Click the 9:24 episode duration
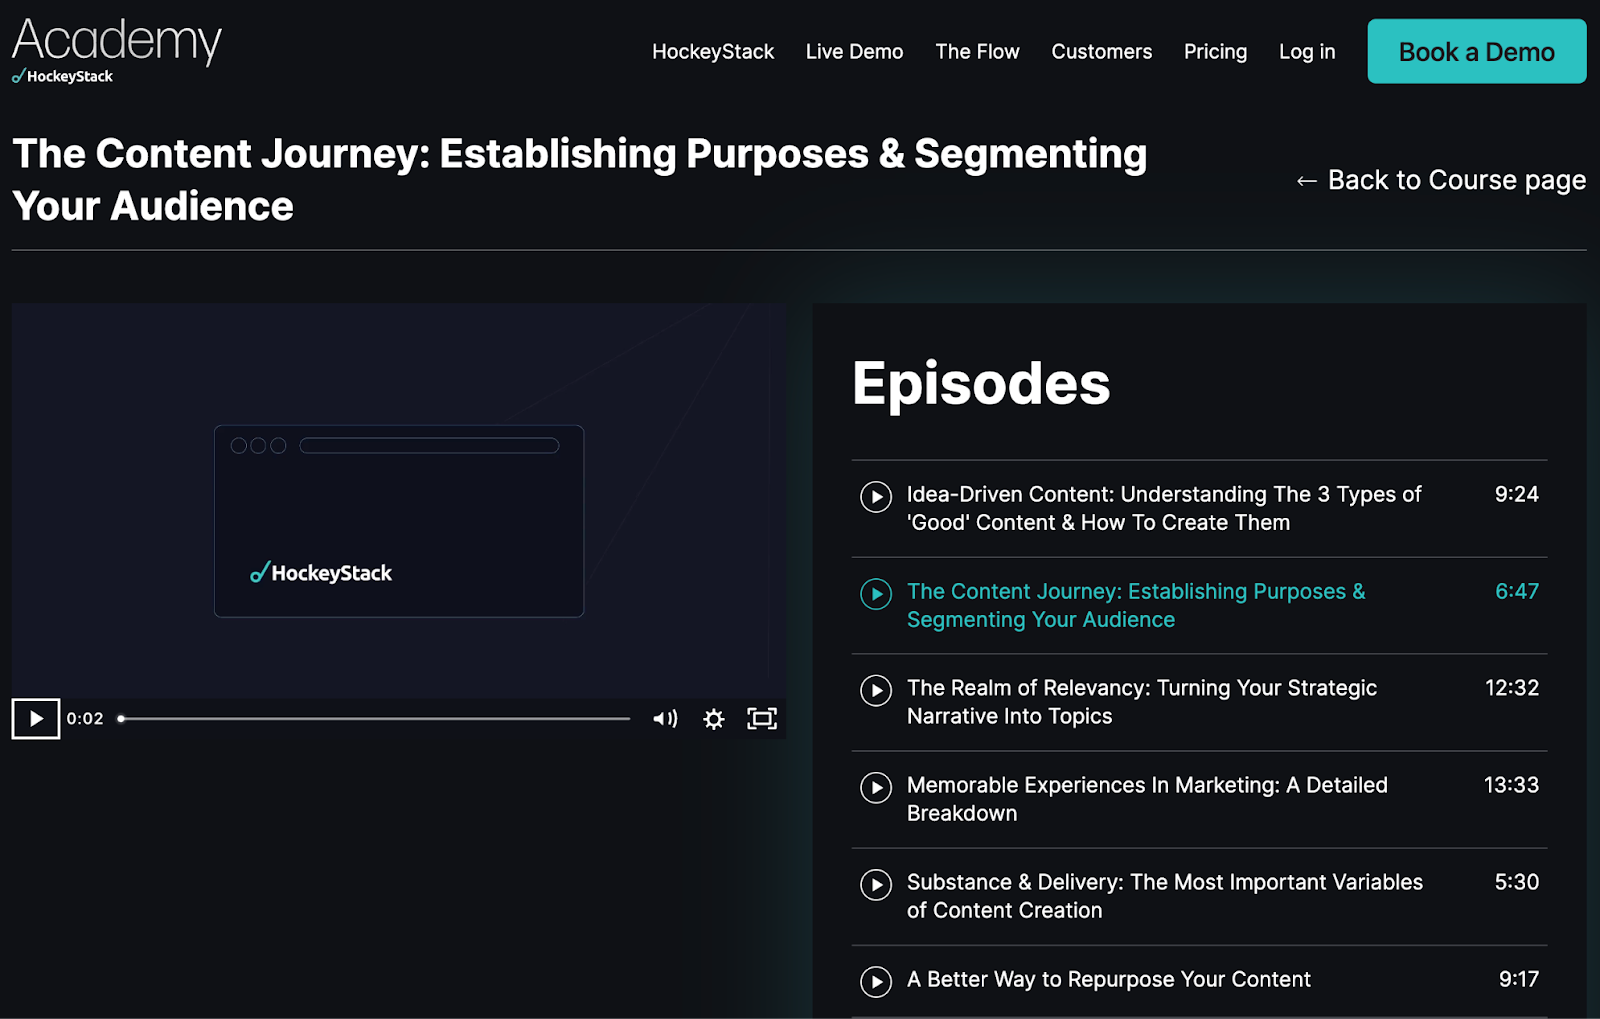1600x1019 pixels. click(x=1517, y=494)
